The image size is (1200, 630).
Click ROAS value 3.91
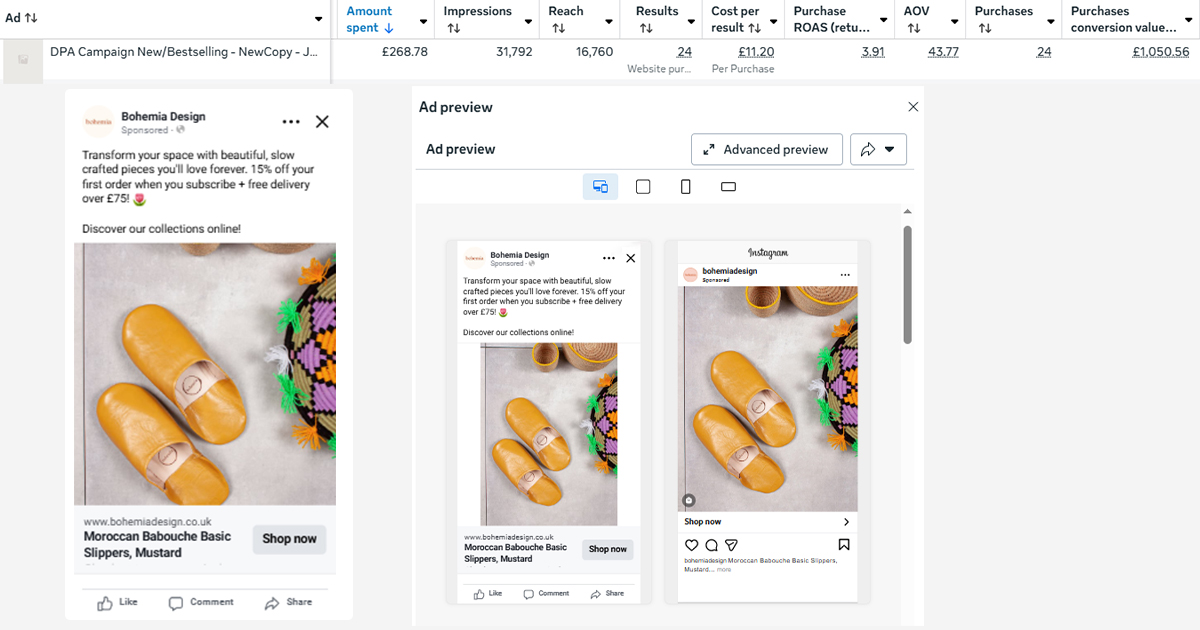(873, 51)
